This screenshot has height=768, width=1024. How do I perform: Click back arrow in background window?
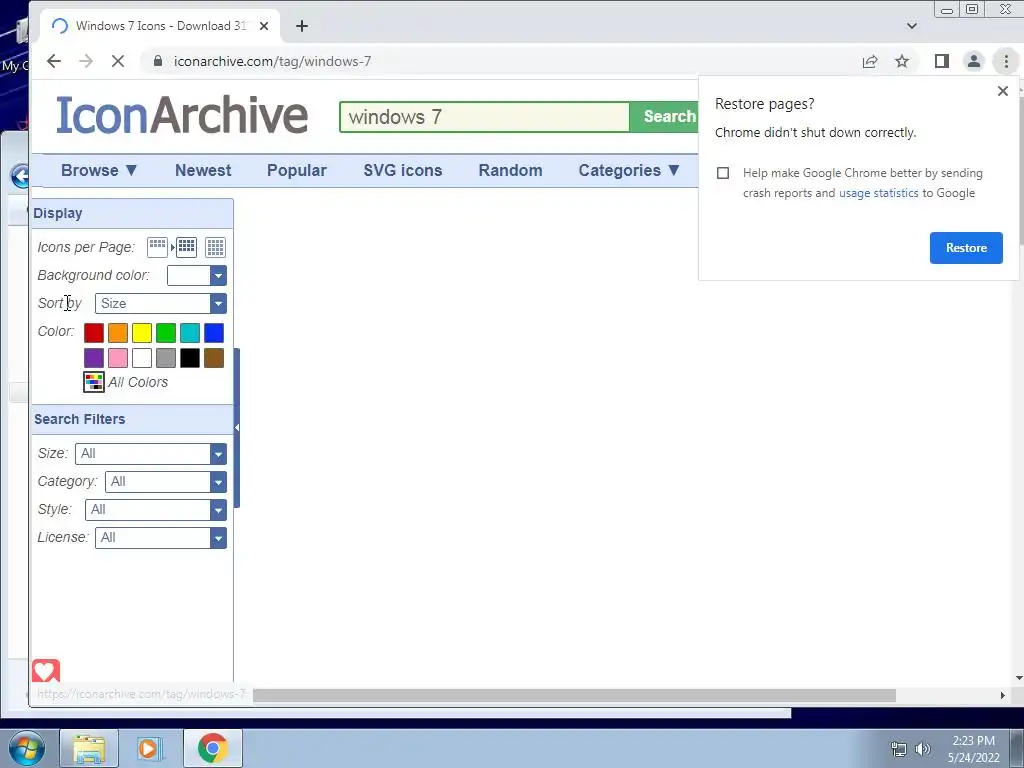coord(20,176)
